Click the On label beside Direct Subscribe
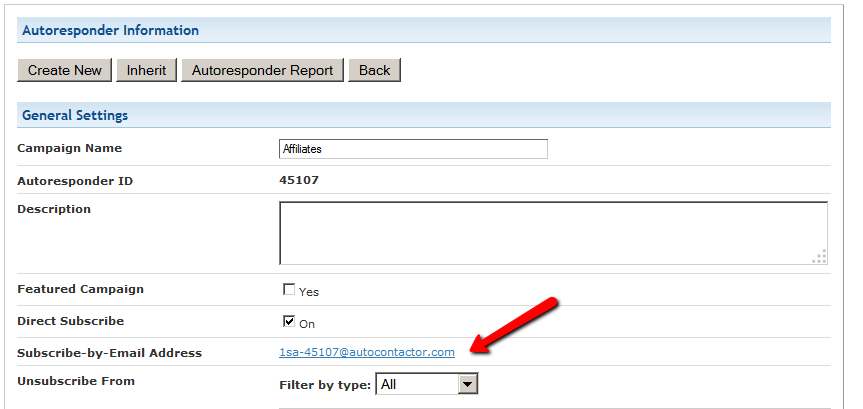 (x=307, y=324)
